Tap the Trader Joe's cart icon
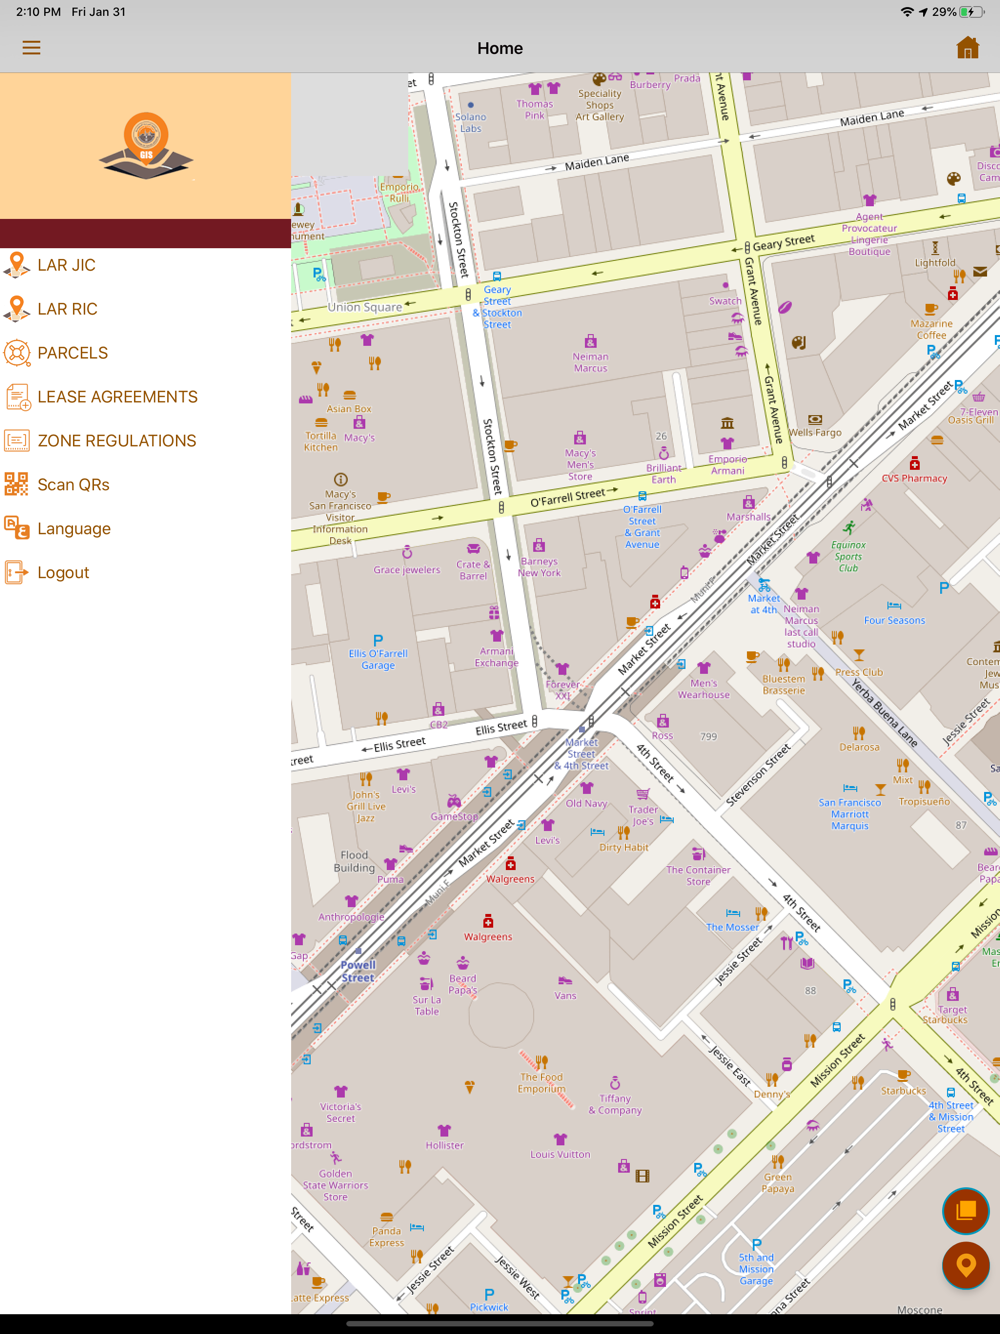This screenshot has height=1334, width=1000. point(643,794)
